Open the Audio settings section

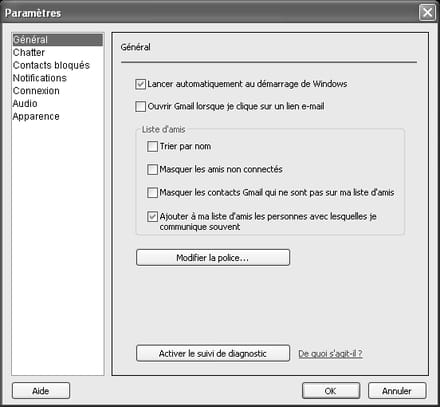(25, 103)
